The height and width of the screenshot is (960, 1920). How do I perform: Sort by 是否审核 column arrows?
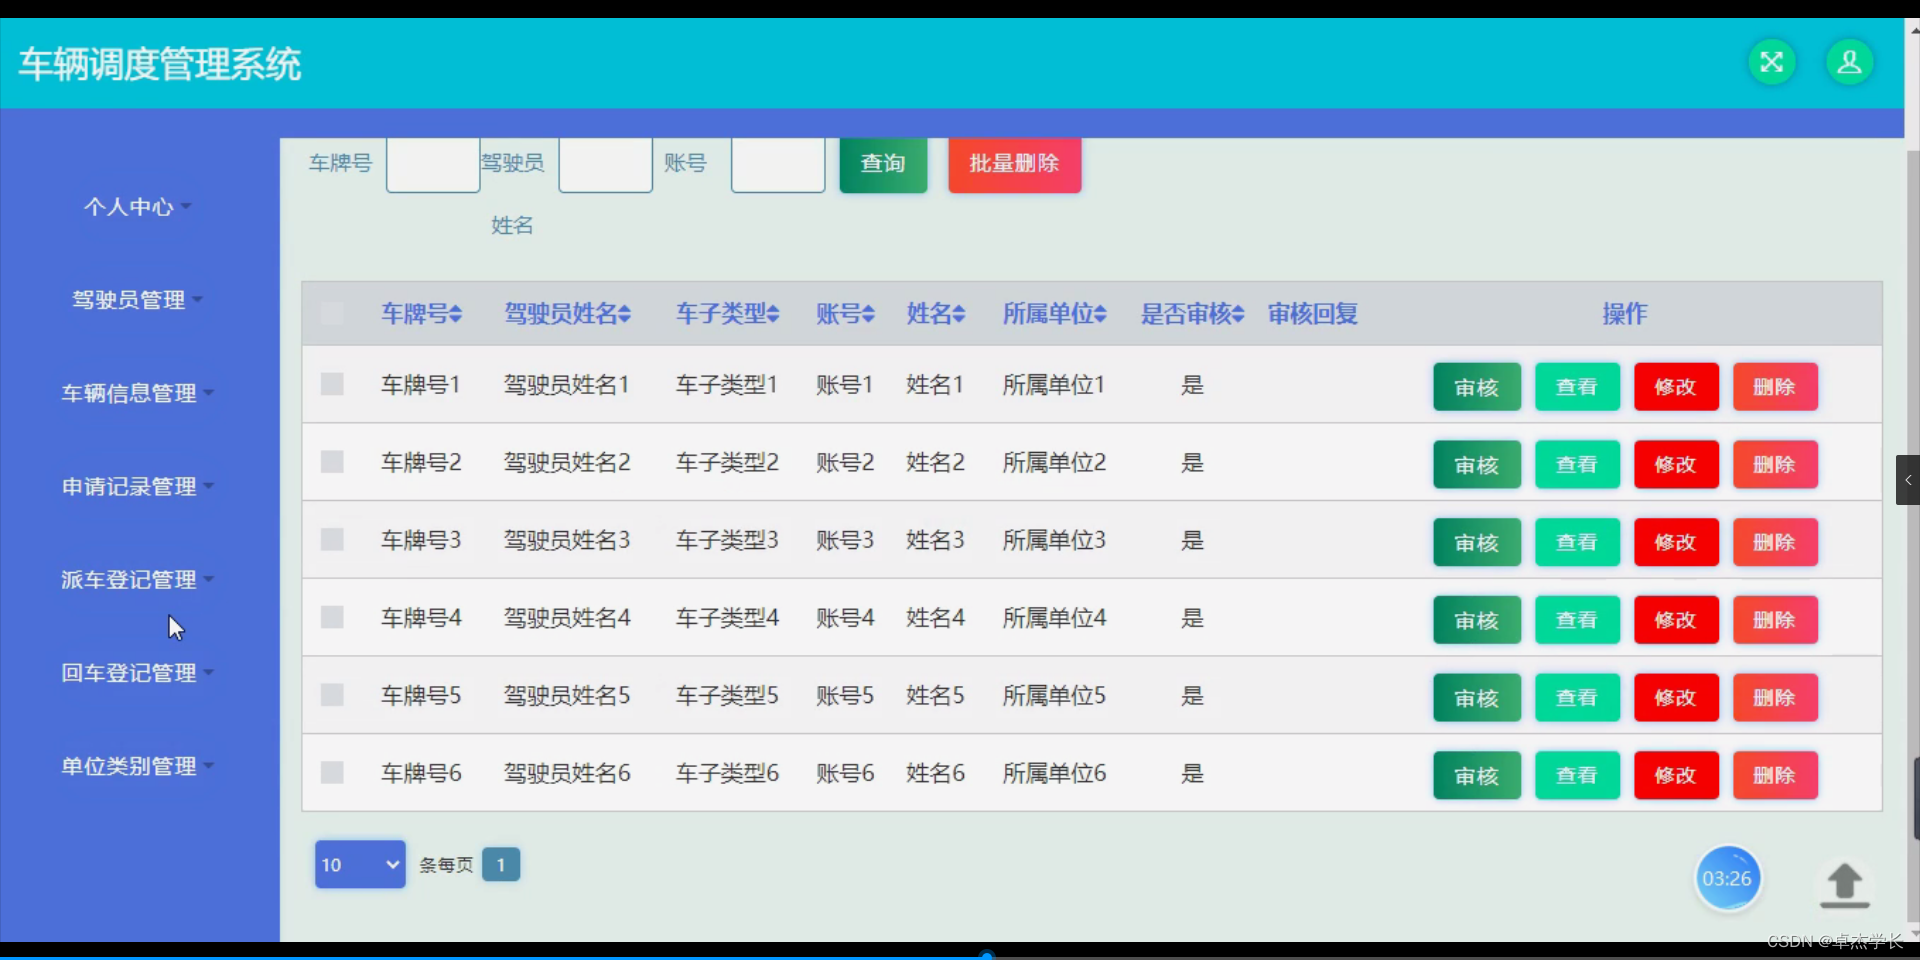[1238, 314]
